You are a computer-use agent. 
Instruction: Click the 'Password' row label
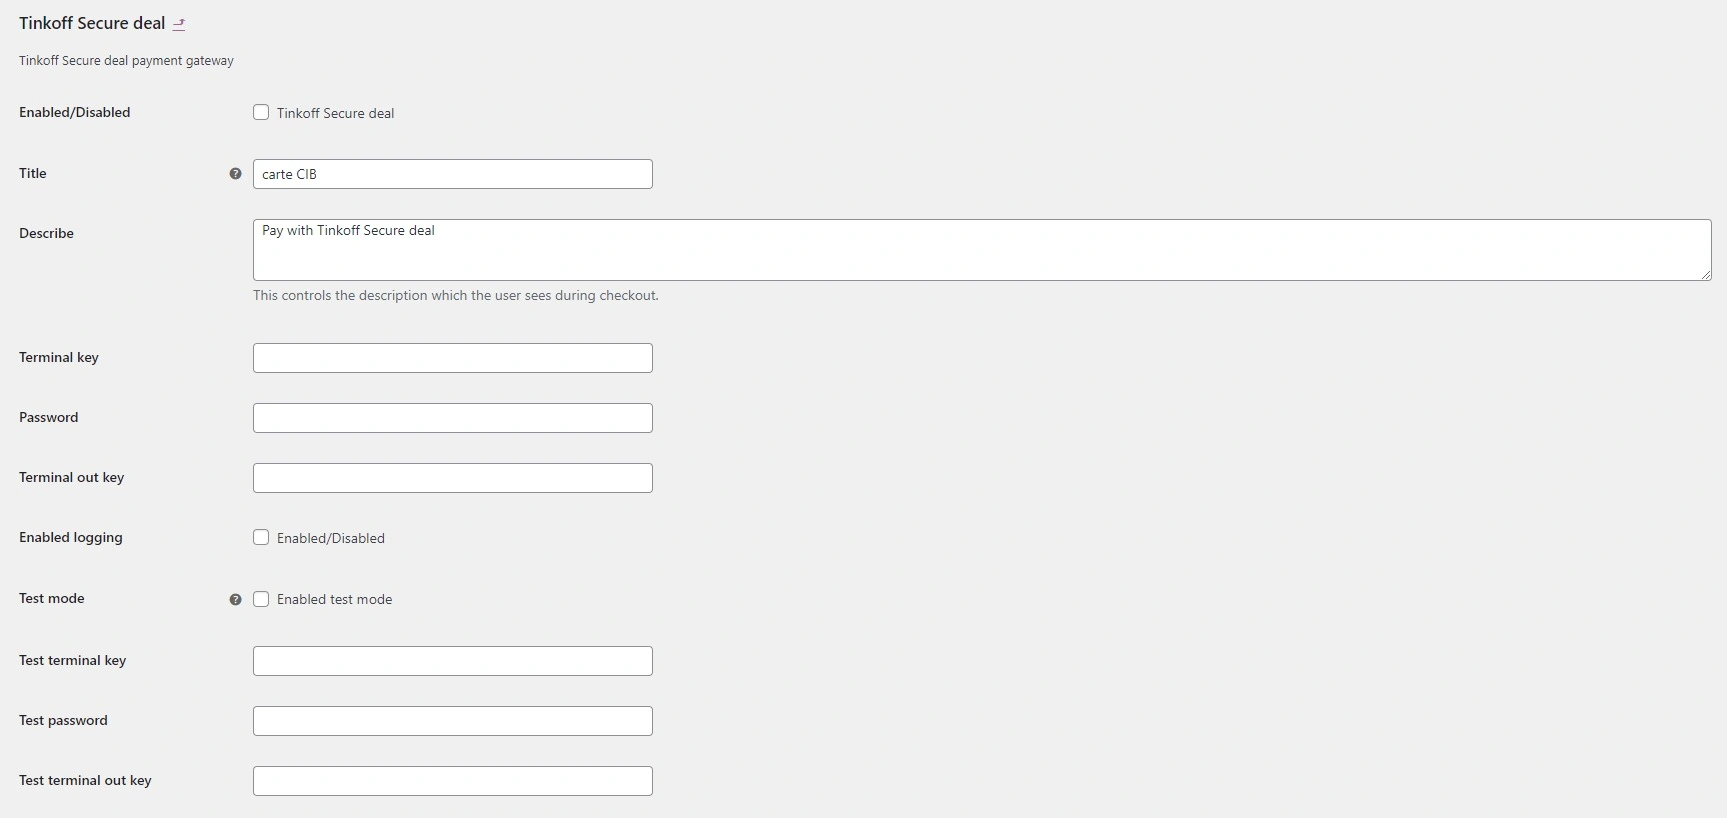pos(48,418)
